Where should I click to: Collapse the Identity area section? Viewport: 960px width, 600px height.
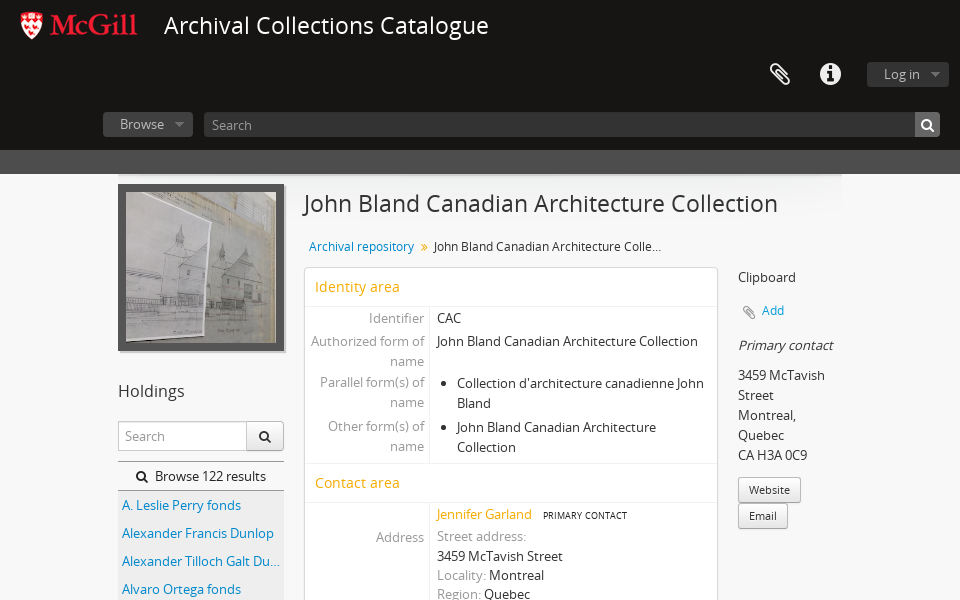point(357,286)
